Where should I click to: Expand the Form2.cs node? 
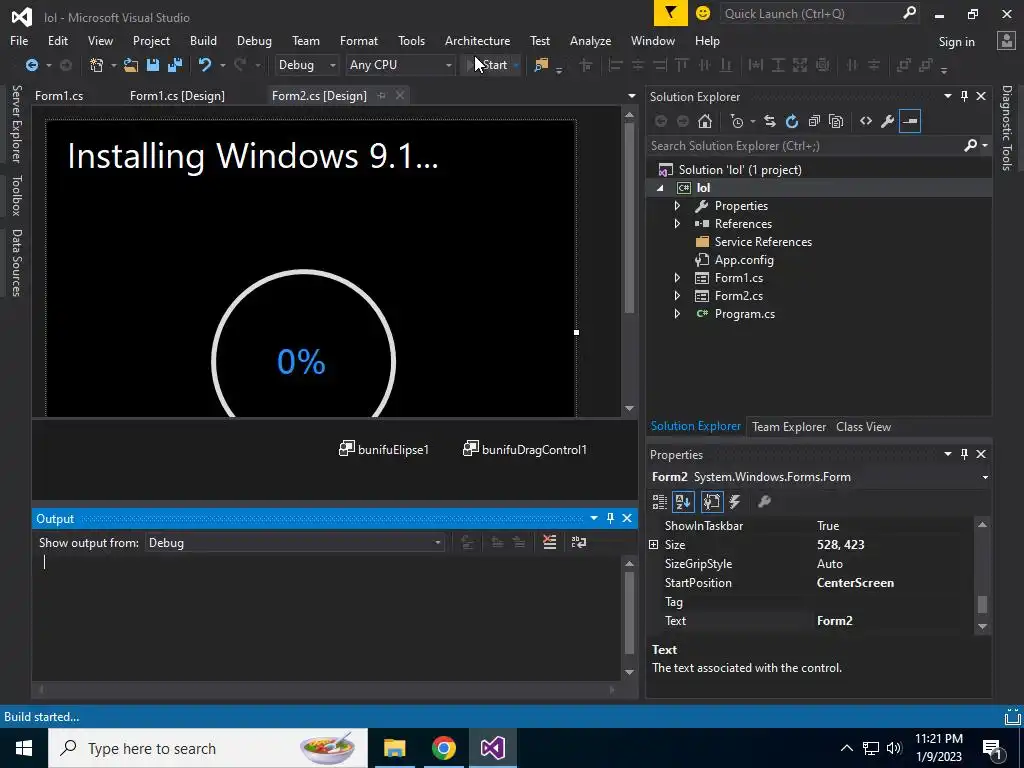pyautogui.click(x=677, y=296)
